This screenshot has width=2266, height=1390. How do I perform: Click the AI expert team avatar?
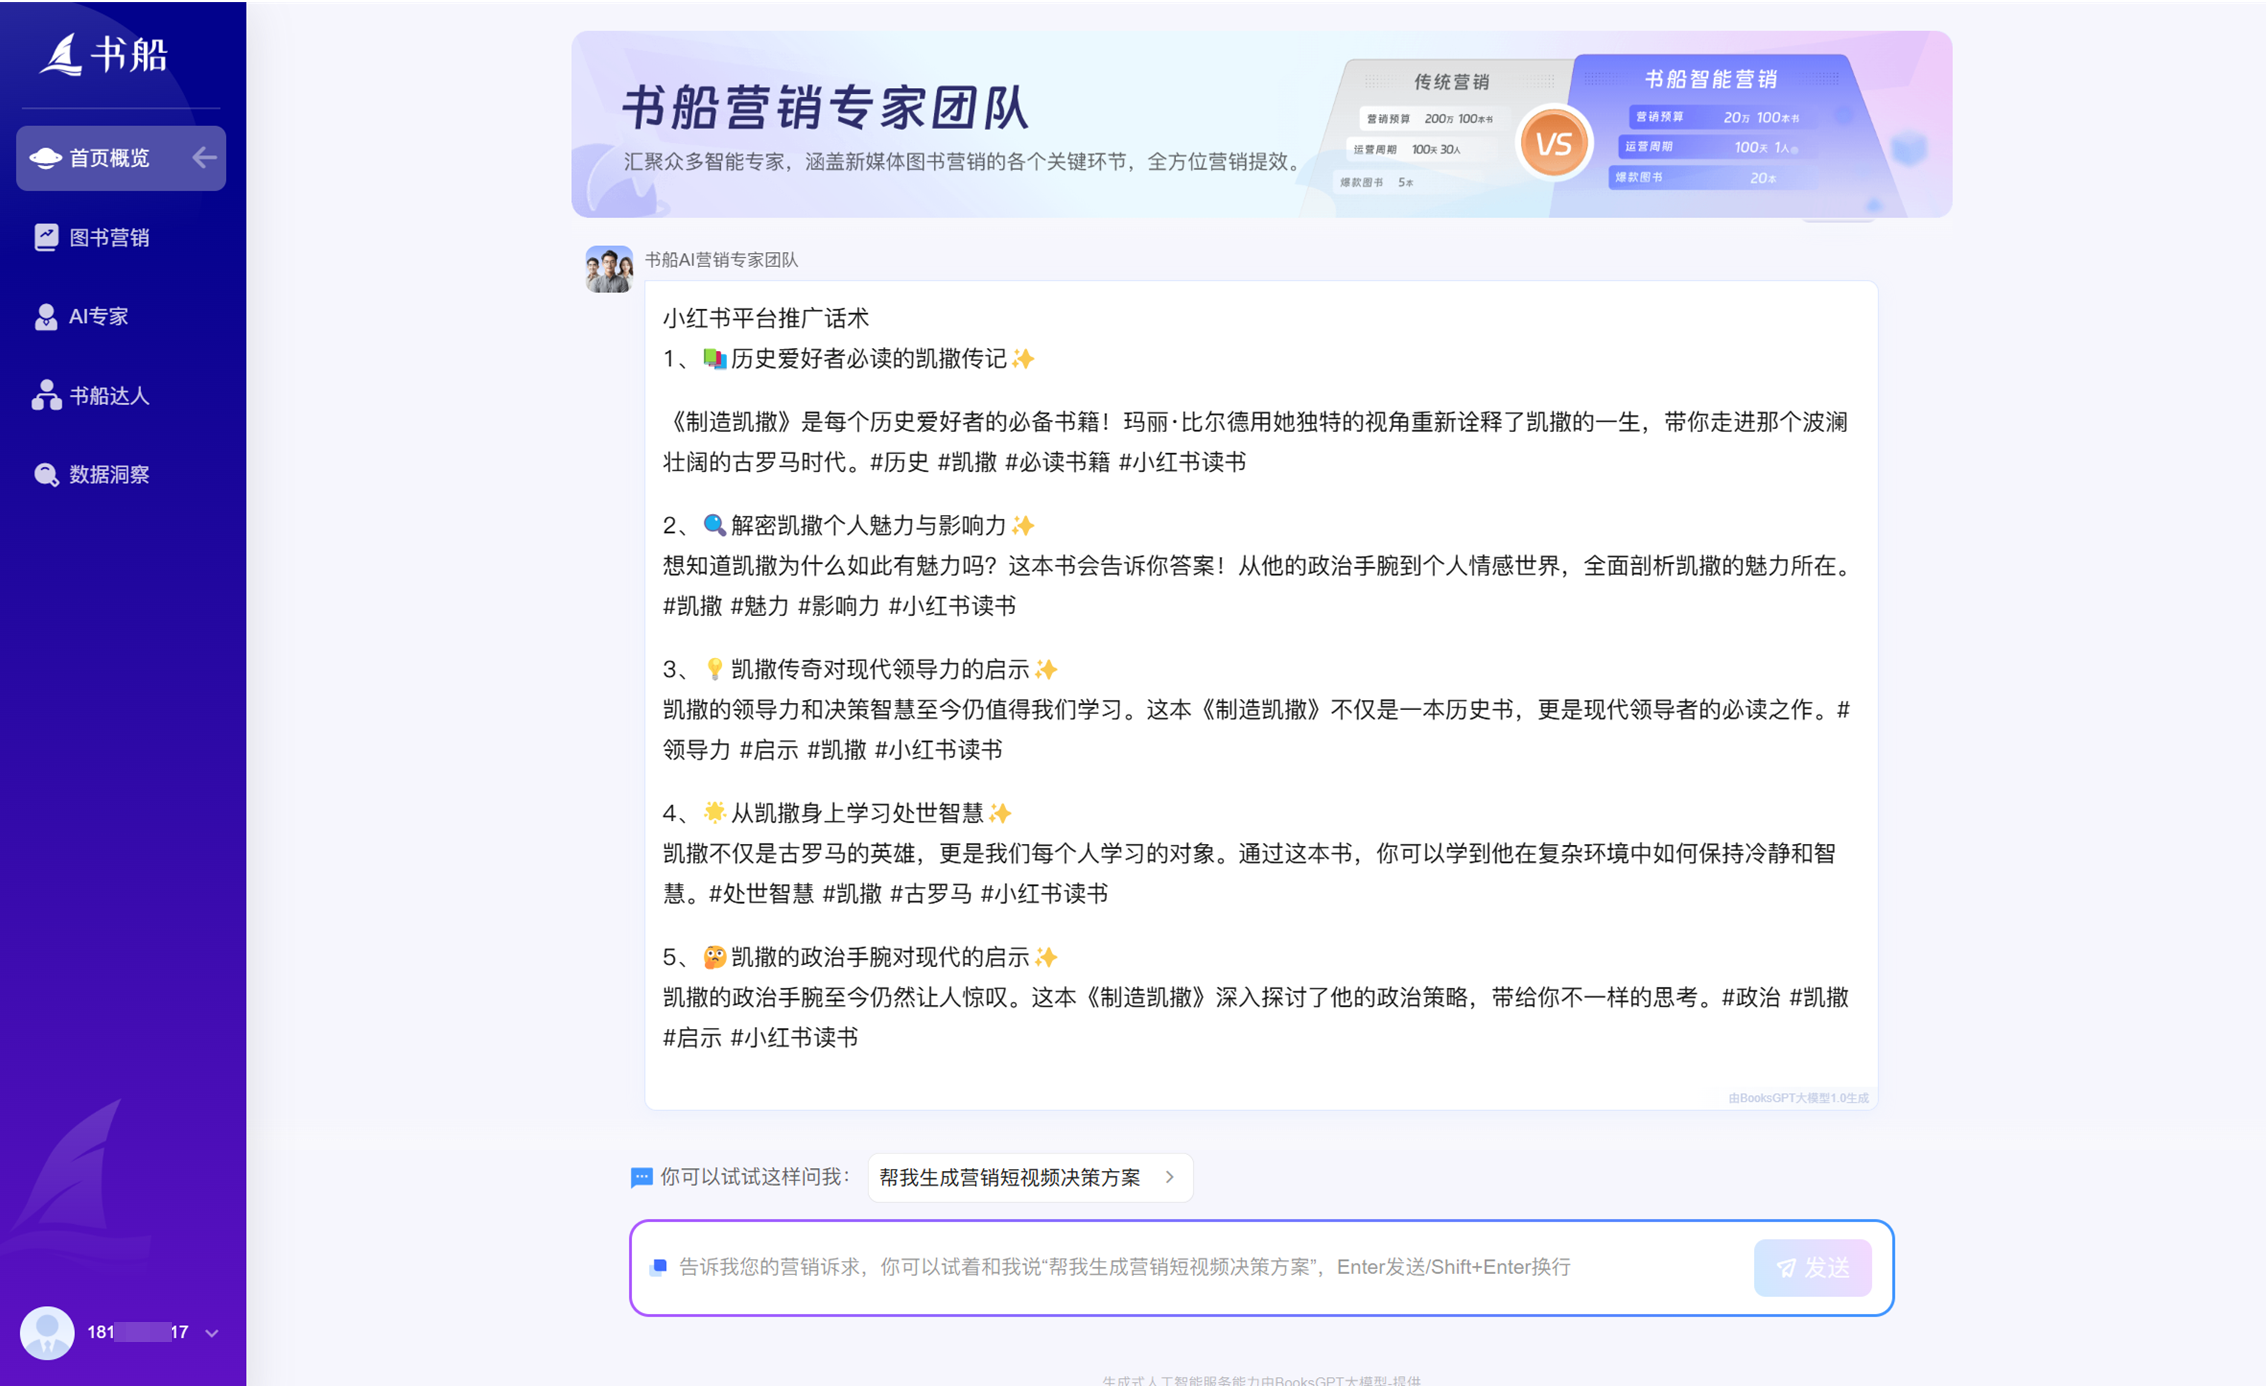(x=608, y=269)
